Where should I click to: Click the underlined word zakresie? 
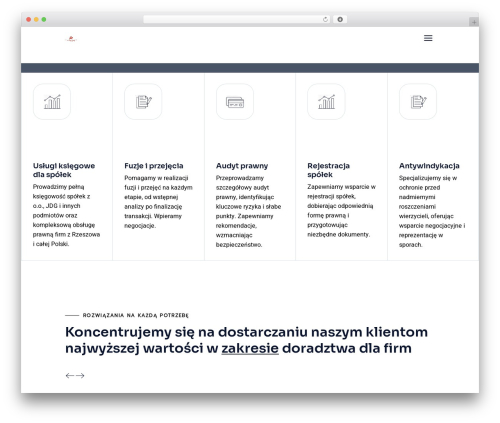pyautogui.click(x=250, y=348)
